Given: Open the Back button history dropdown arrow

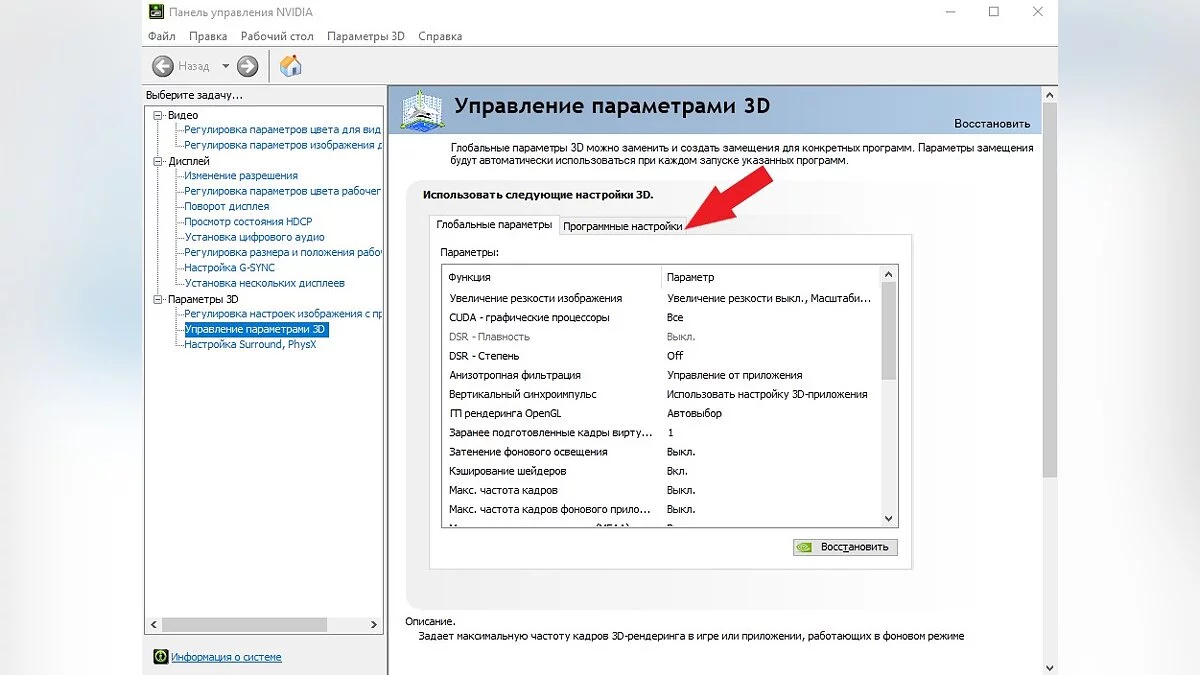Looking at the screenshot, I should [225, 66].
